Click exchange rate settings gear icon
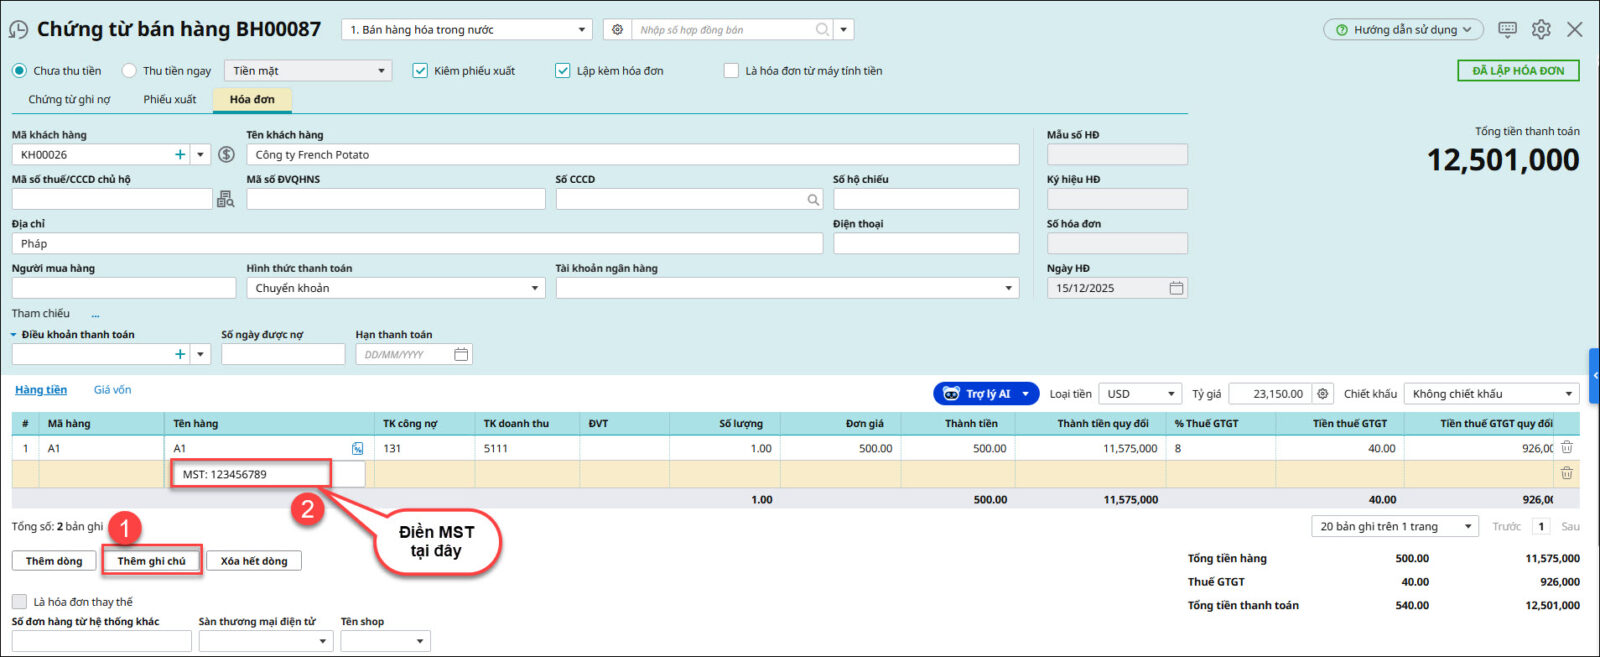This screenshot has width=1600, height=657. click(1322, 394)
